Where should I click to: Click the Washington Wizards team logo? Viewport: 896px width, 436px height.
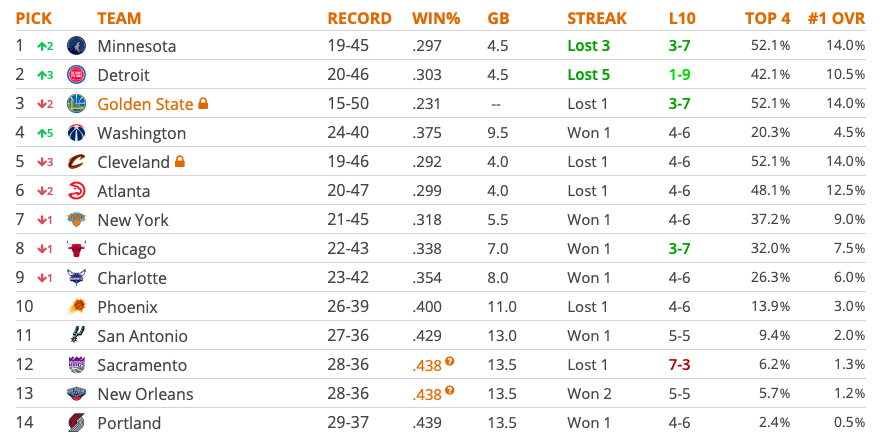click(76, 133)
